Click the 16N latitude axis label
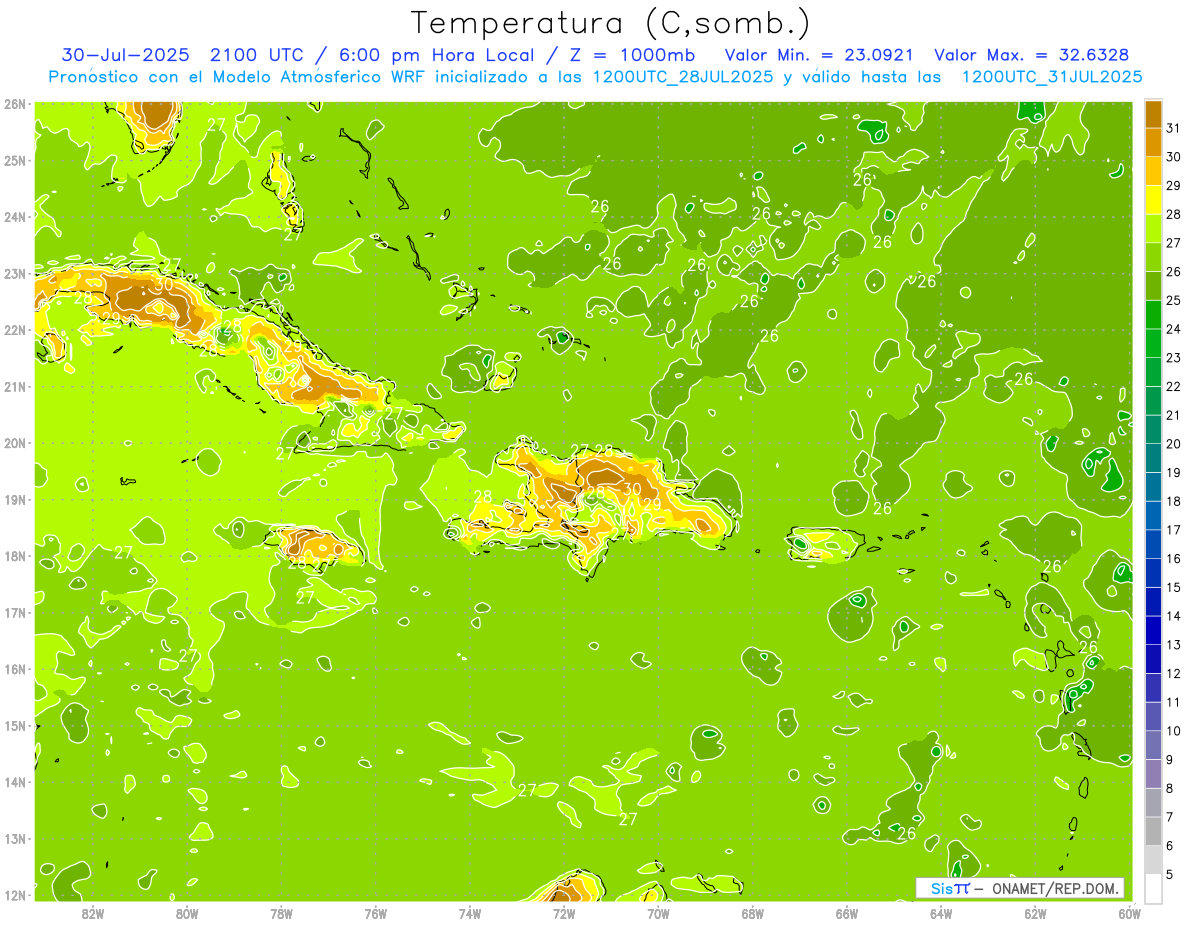 15,668
